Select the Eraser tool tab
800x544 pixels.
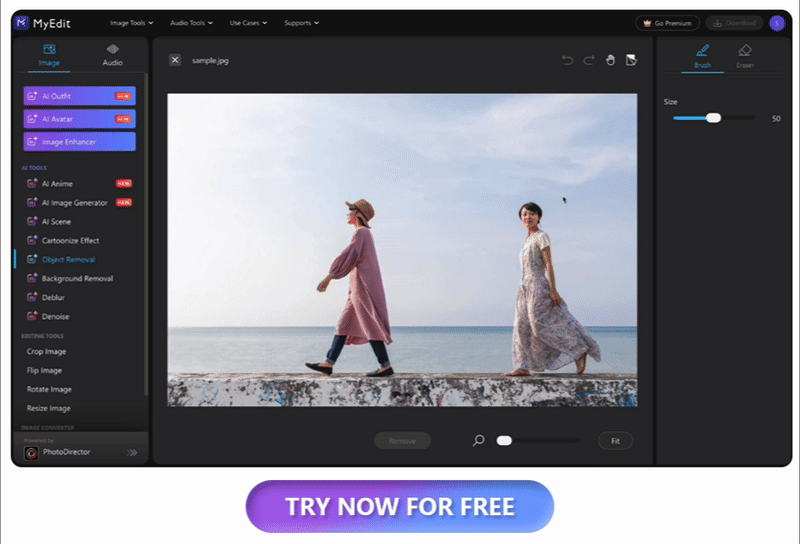coord(745,57)
